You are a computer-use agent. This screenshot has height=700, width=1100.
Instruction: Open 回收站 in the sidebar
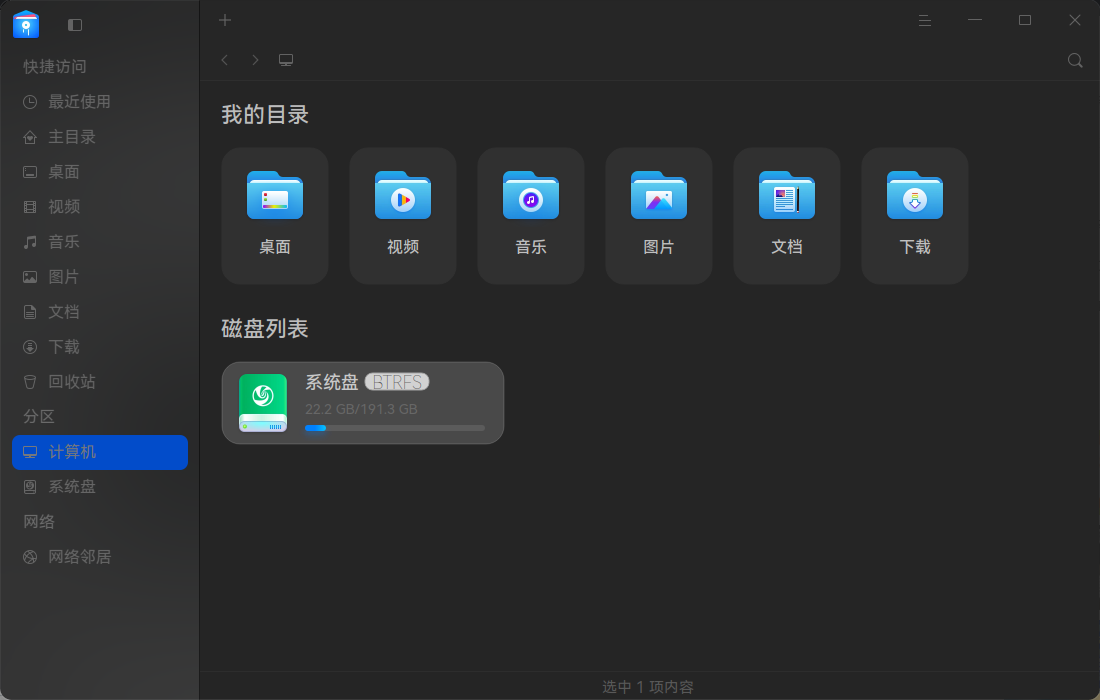click(100, 382)
